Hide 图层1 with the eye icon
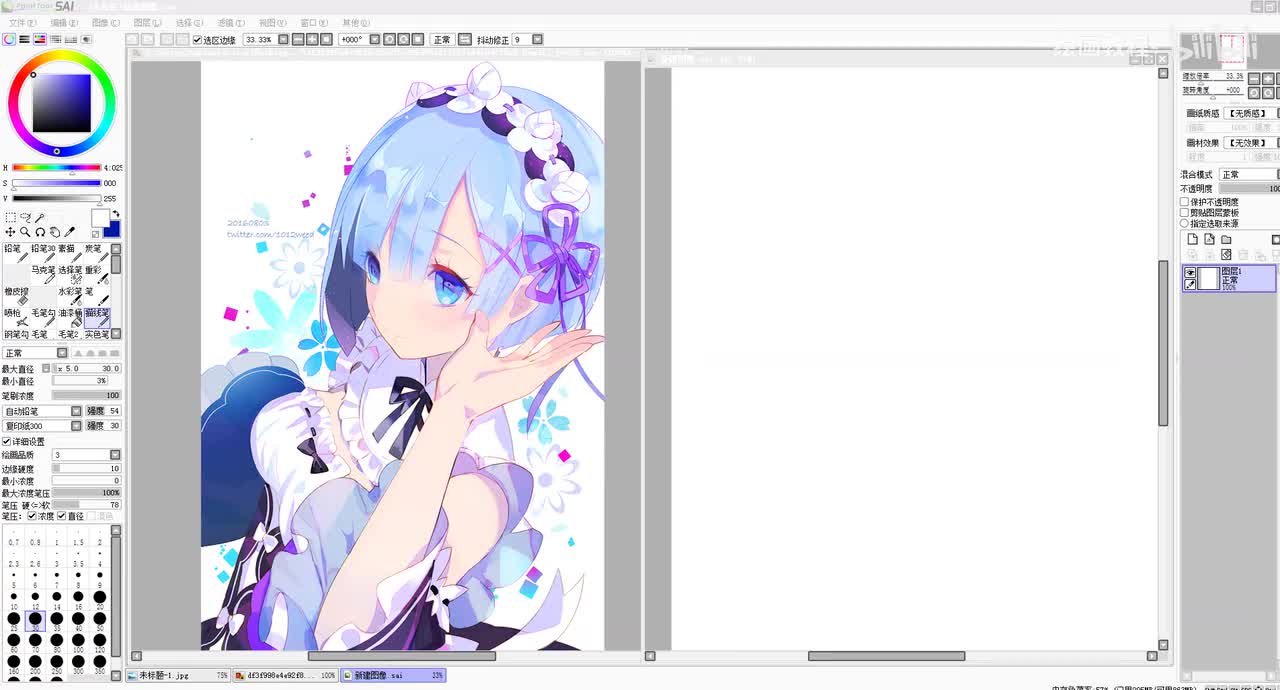The height and width of the screenshot is (690, 1280). (1190, 272)
